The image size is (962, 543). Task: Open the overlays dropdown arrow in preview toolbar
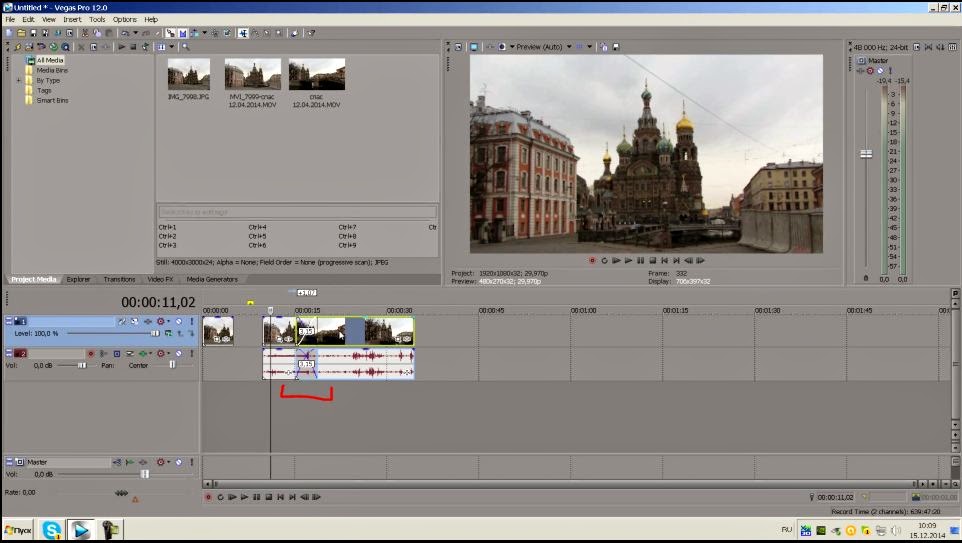(590, 47)
